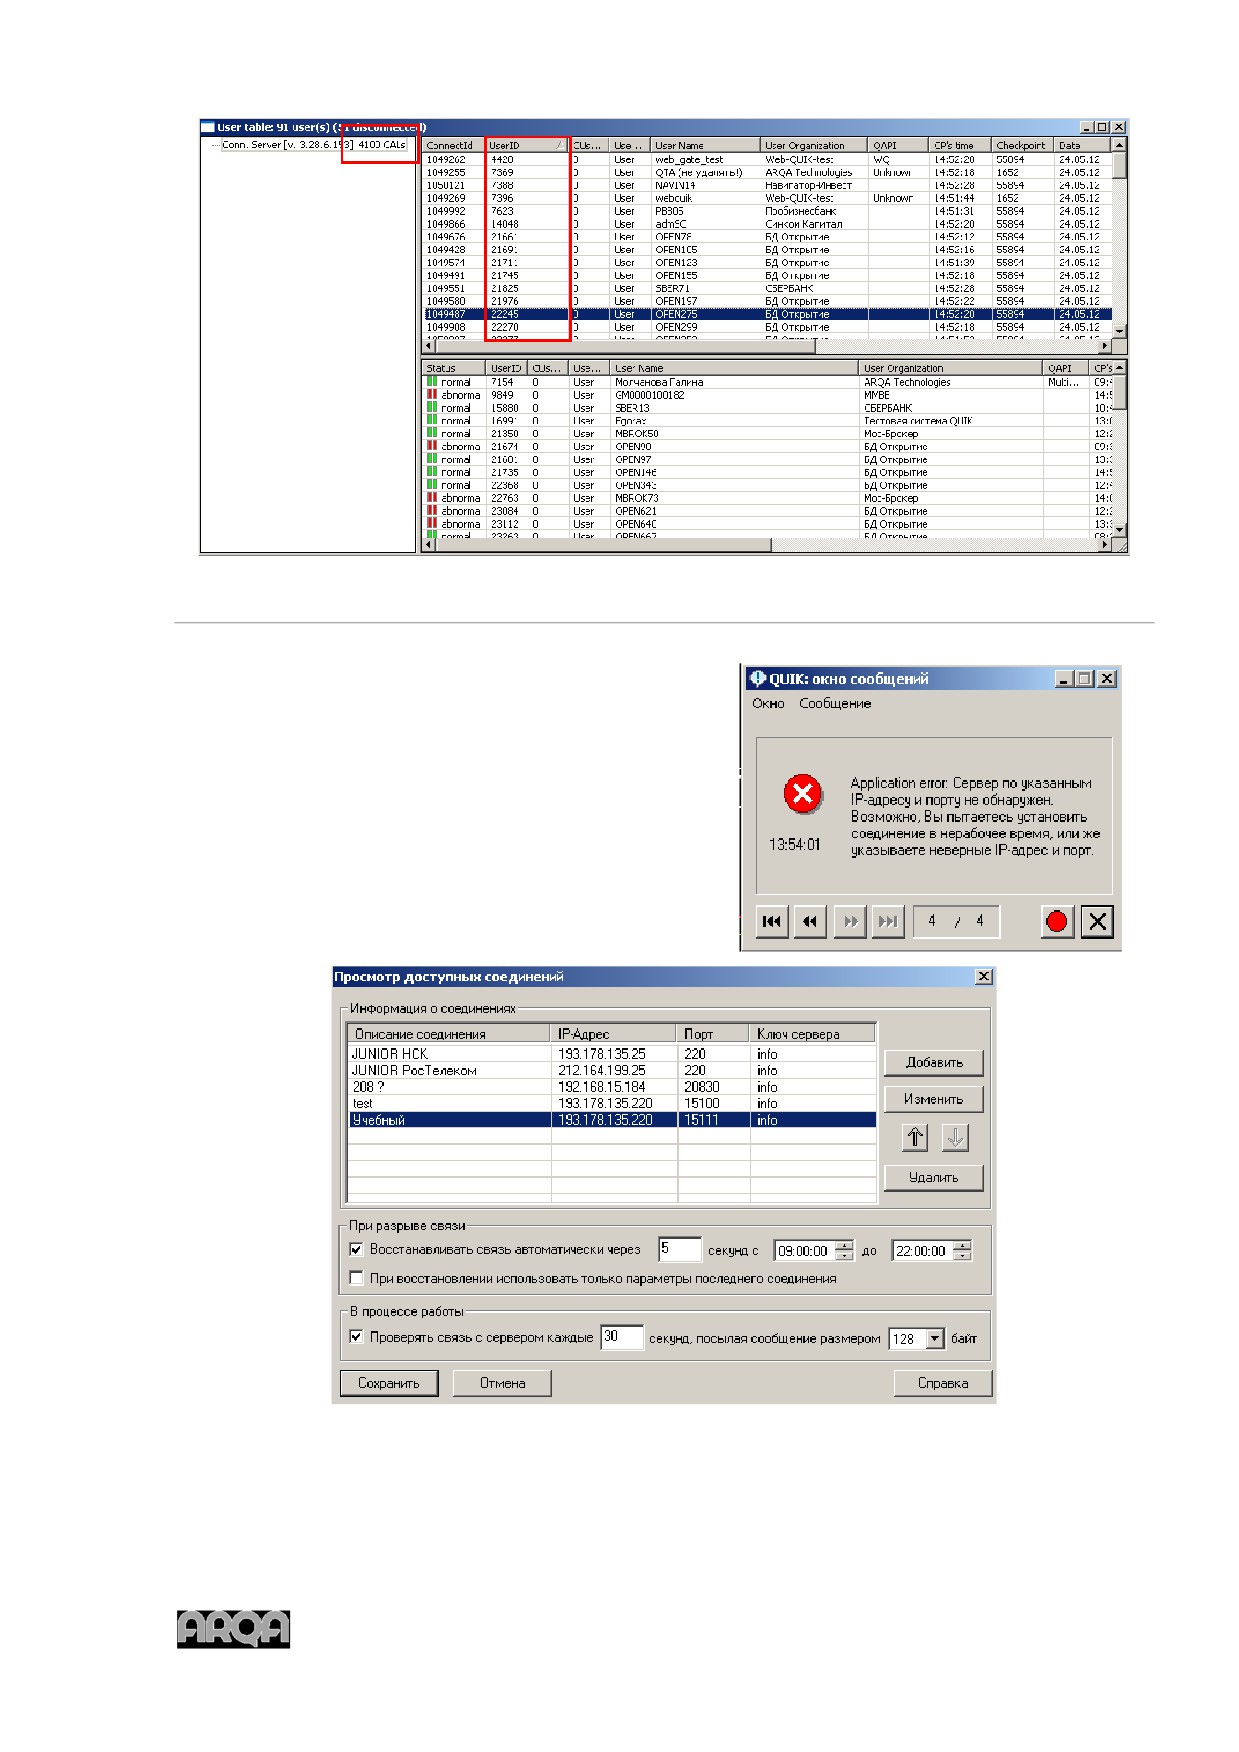Screen dimensions: 1239x1752
Task: Select Conn. Server tree item in User table
Action: click(314, 145)
